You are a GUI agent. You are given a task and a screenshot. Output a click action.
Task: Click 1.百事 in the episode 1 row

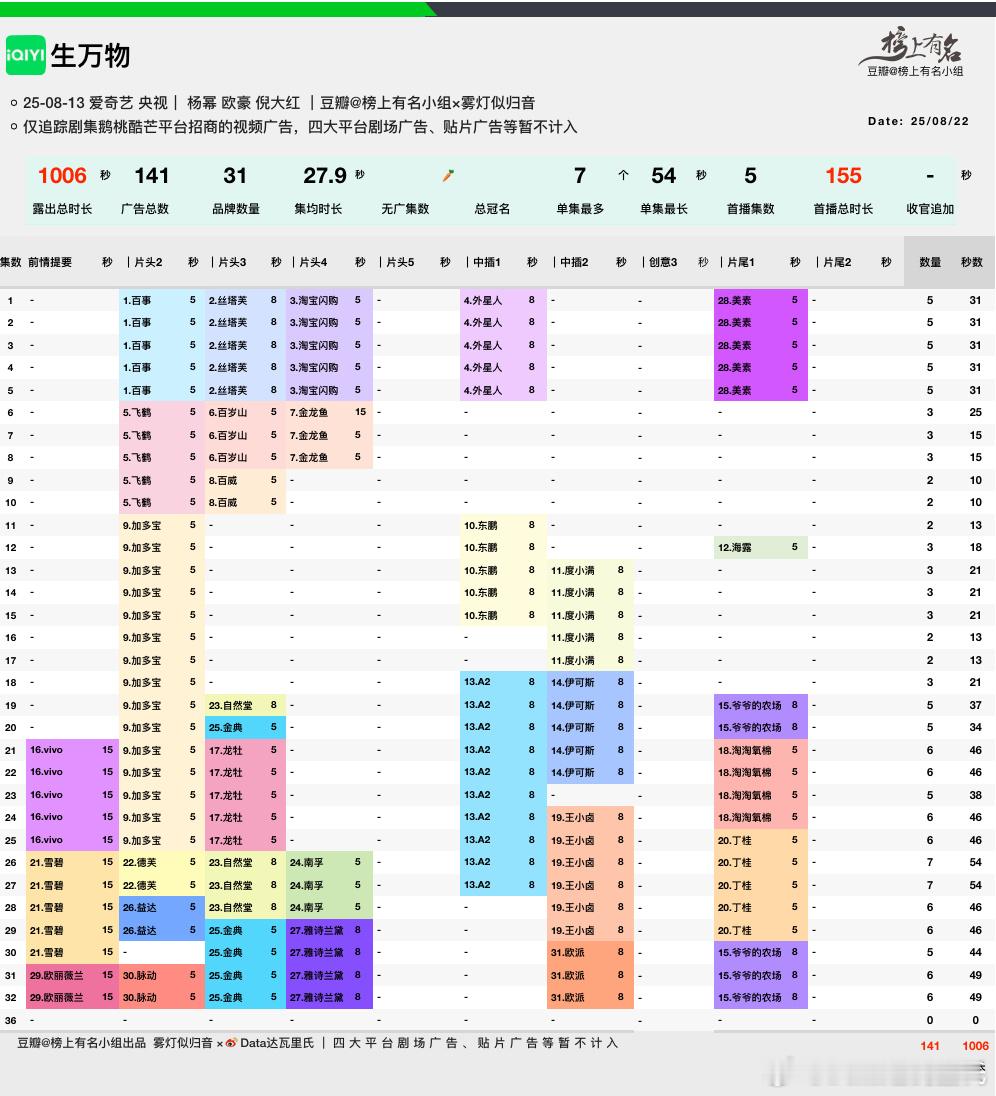coord(137,300)
